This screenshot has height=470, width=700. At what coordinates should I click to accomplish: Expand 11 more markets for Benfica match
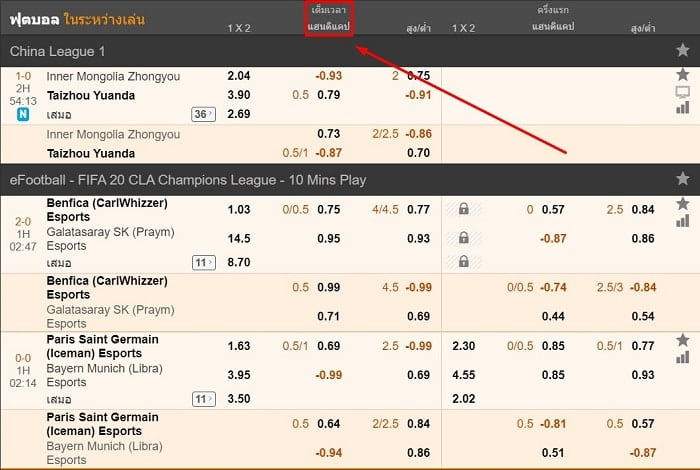pos(204,262)
